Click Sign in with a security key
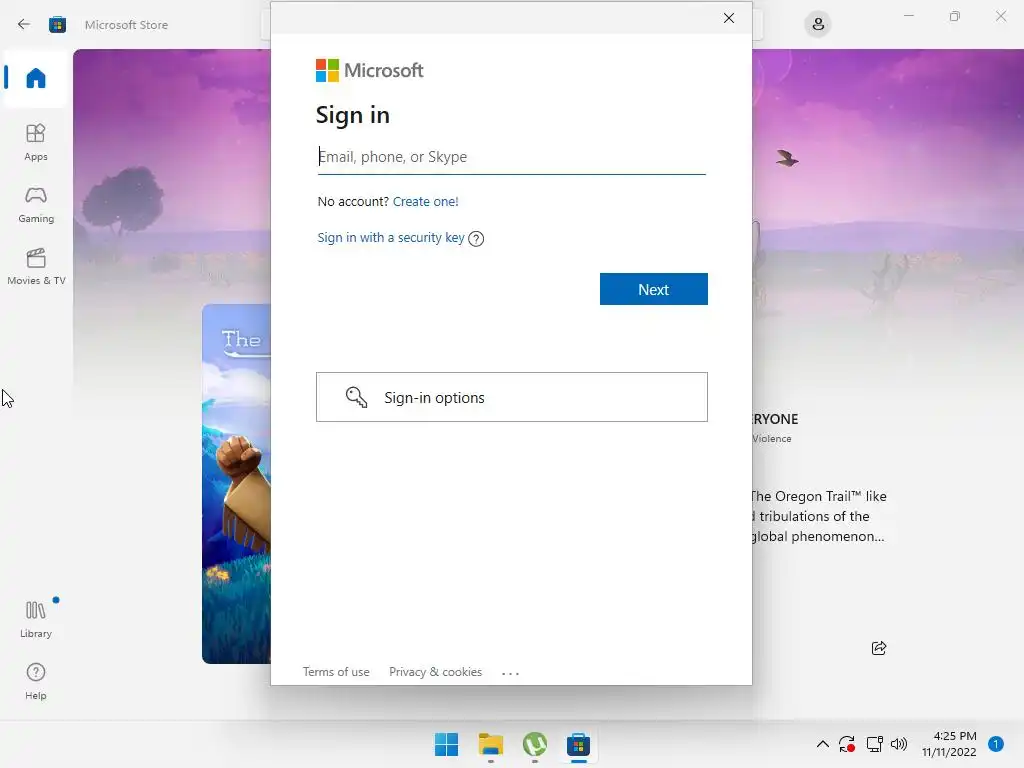1024x768 pixels. pos(391,238)
